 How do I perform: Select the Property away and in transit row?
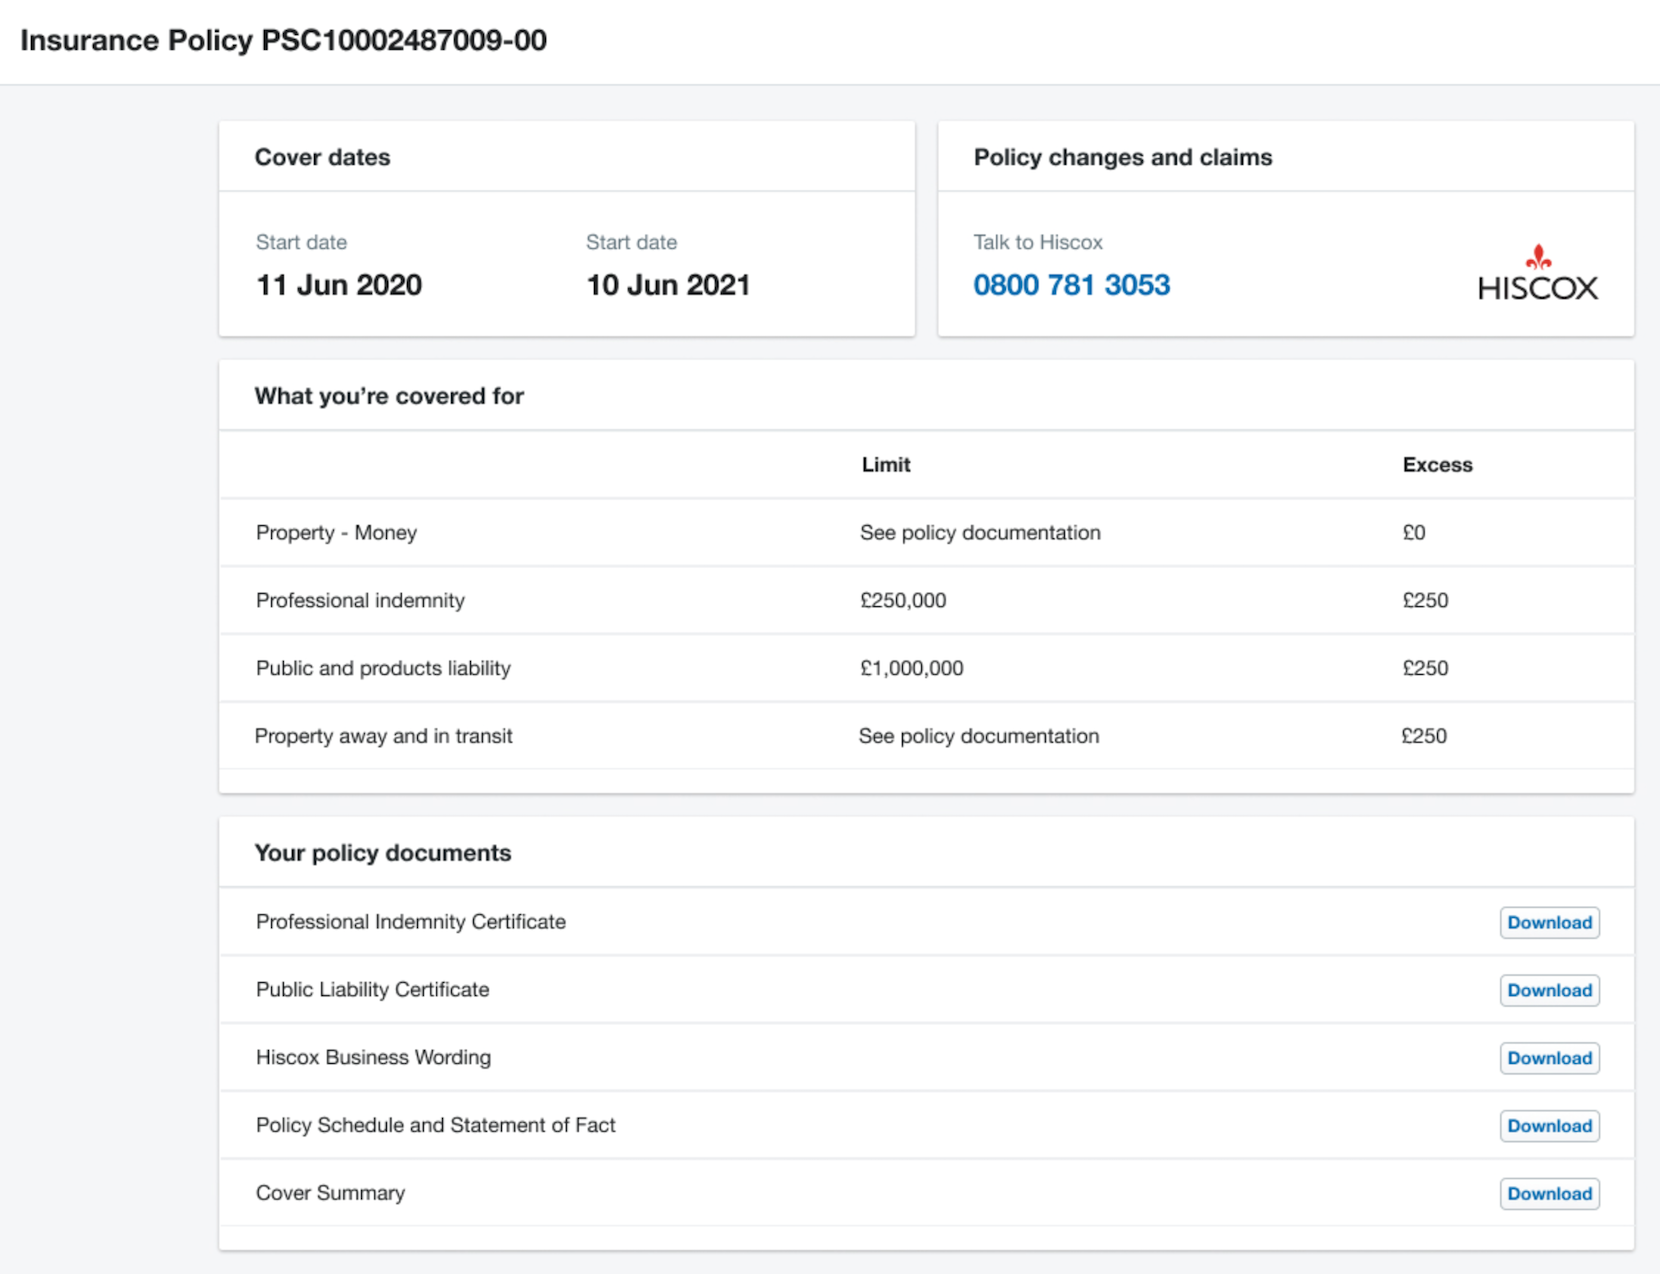[384, 735]
